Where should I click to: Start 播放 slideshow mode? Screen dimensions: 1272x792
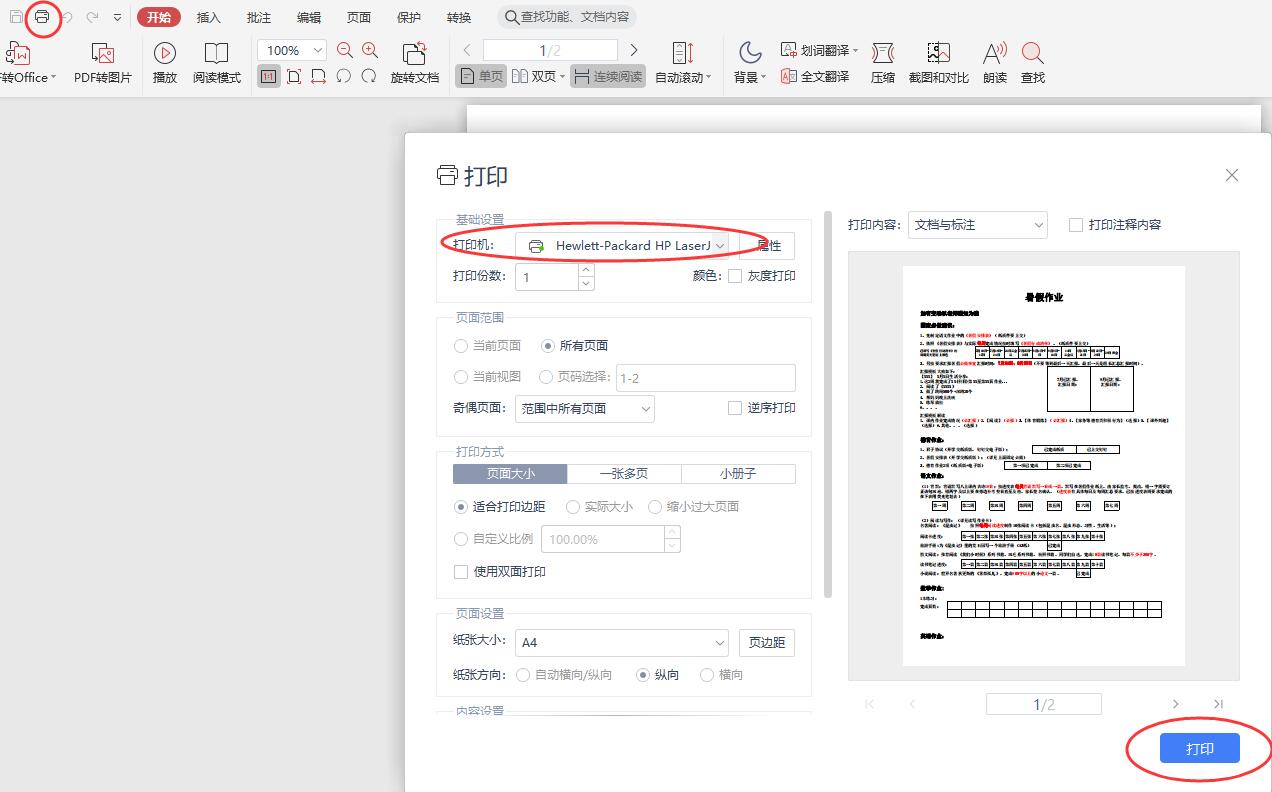(165, 63)
